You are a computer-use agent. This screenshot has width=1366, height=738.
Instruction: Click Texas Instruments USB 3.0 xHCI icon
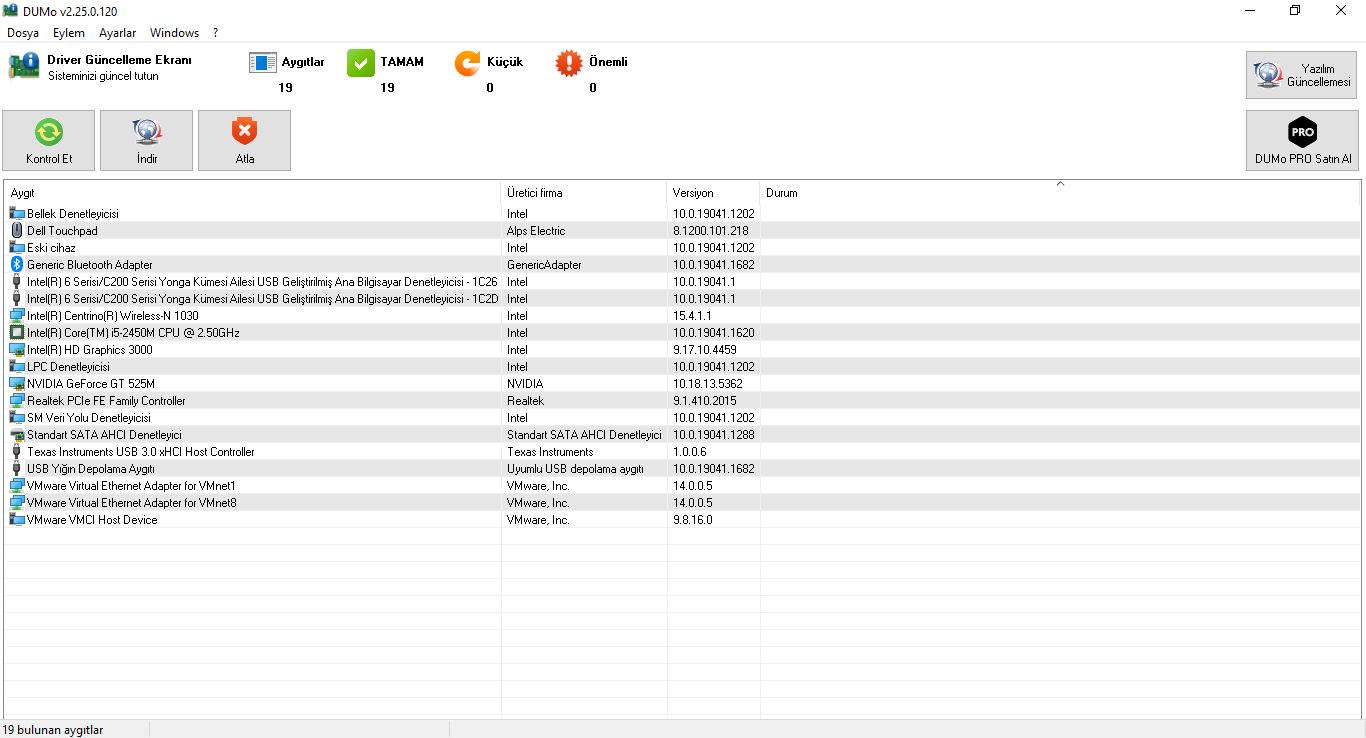pyautogui.click(x=17, y=452)
